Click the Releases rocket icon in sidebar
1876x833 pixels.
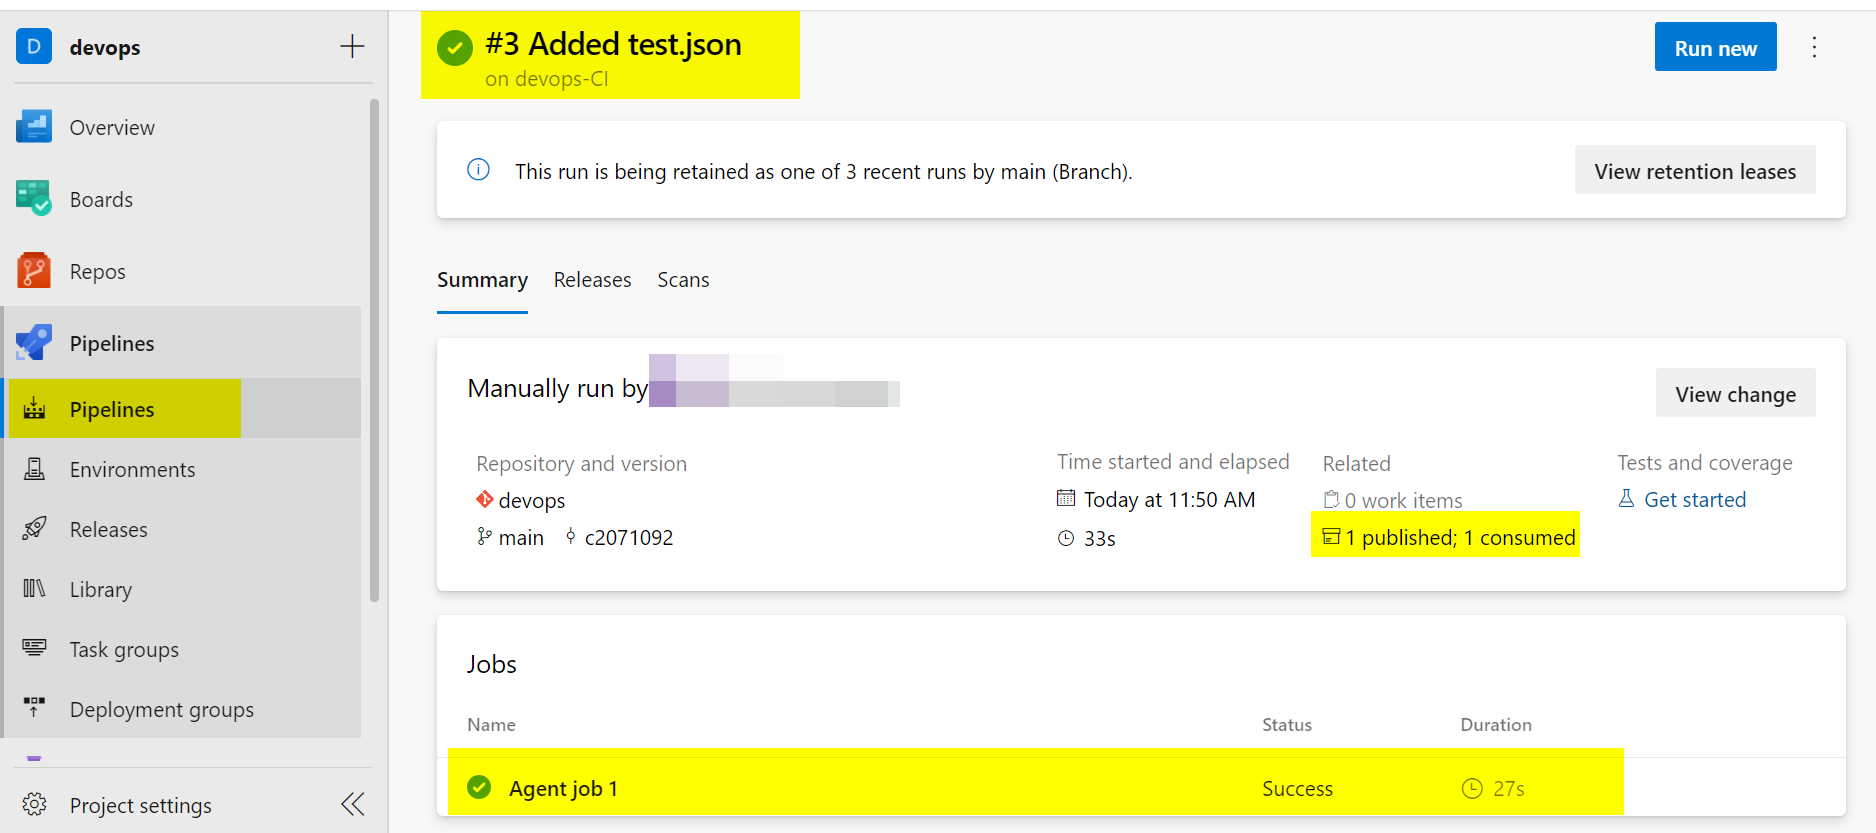tap(35, 529)
